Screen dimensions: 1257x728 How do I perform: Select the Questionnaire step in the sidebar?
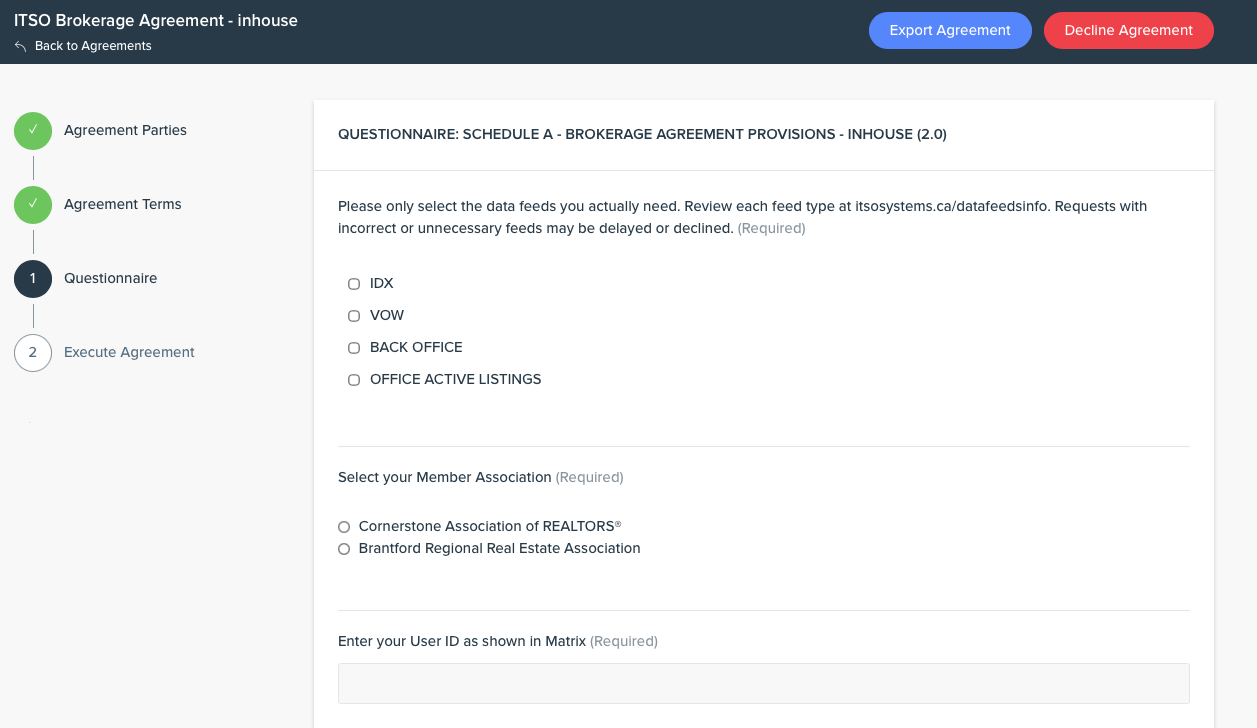pyautogui.click(x=110, y=279)
